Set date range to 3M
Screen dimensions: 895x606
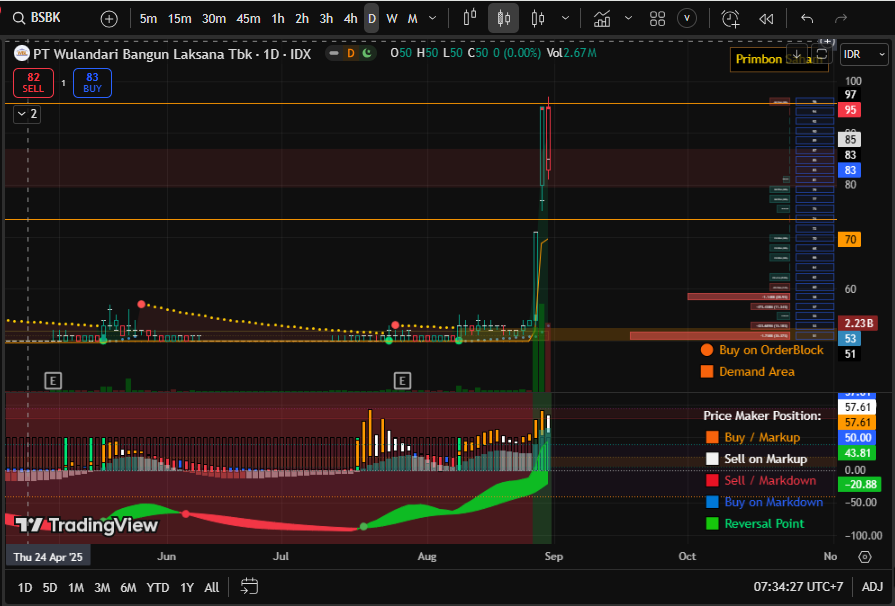[x=102, y=587]
